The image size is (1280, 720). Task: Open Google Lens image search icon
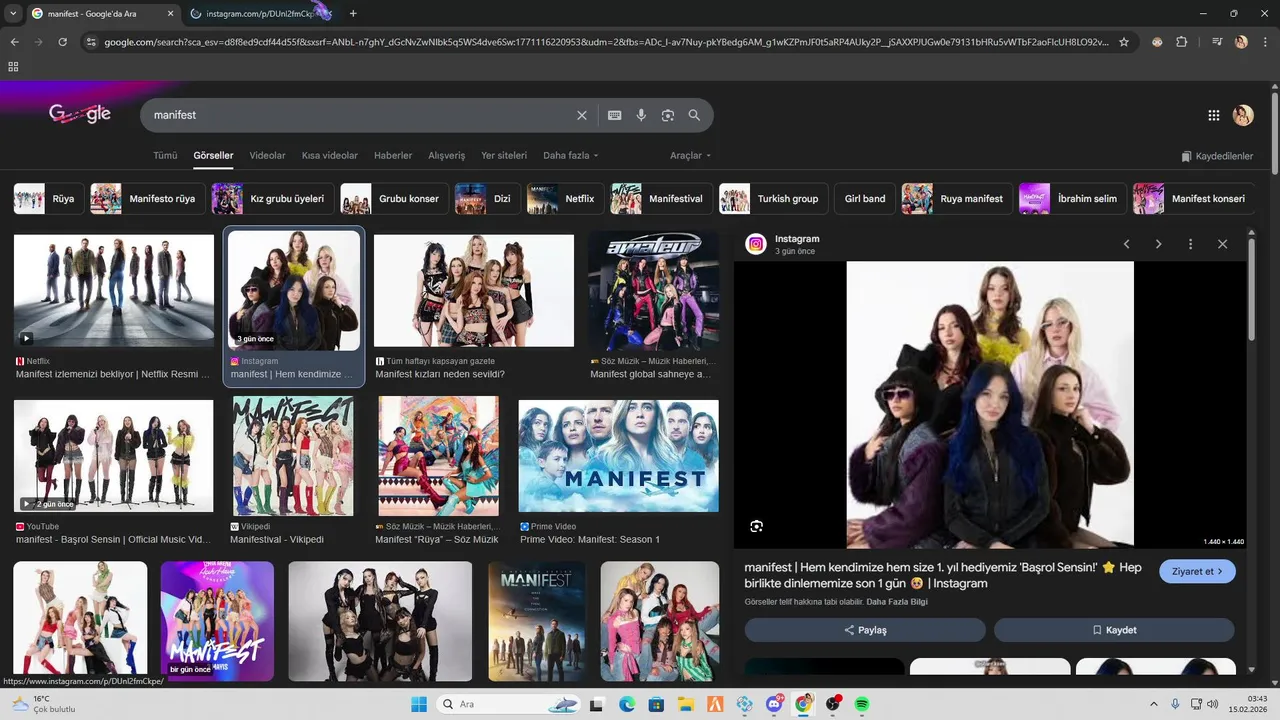[x=668, y=115]
